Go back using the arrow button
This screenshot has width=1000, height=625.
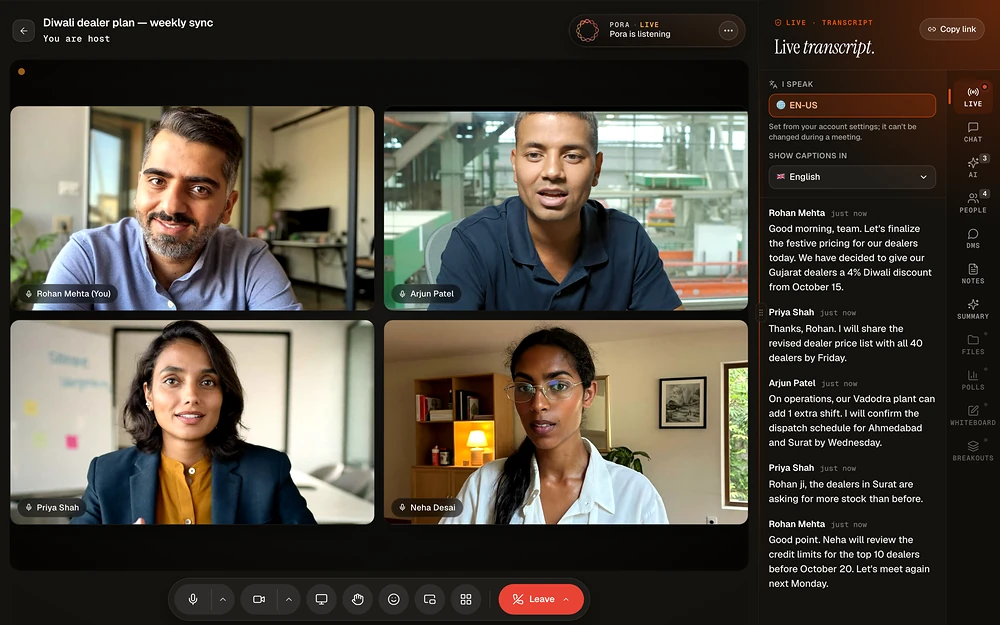coord(24,30)
